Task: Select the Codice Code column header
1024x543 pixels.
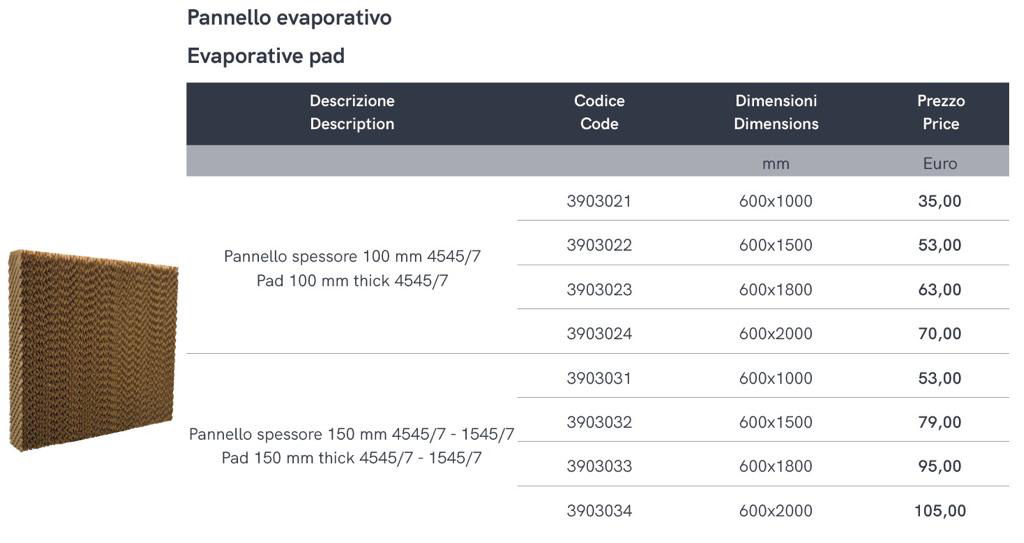Action: tap(599, 112)
